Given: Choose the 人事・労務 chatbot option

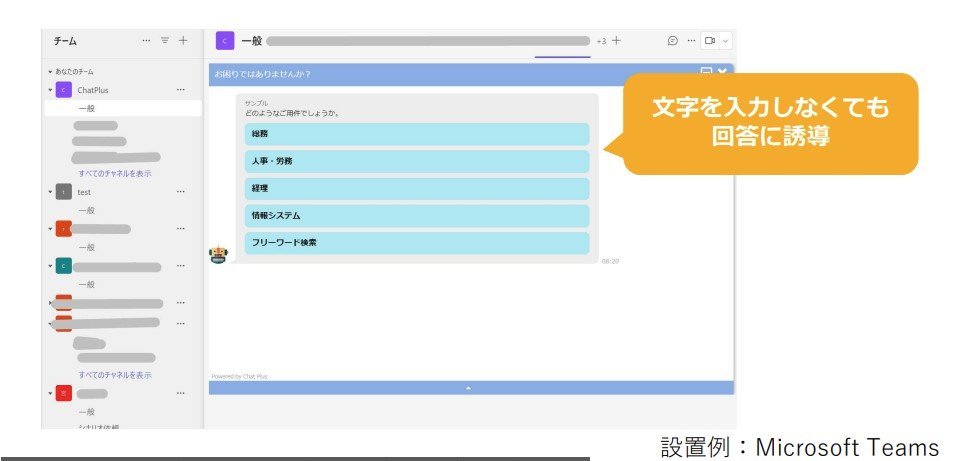Looking at the screenshot, I should (417, 161).
